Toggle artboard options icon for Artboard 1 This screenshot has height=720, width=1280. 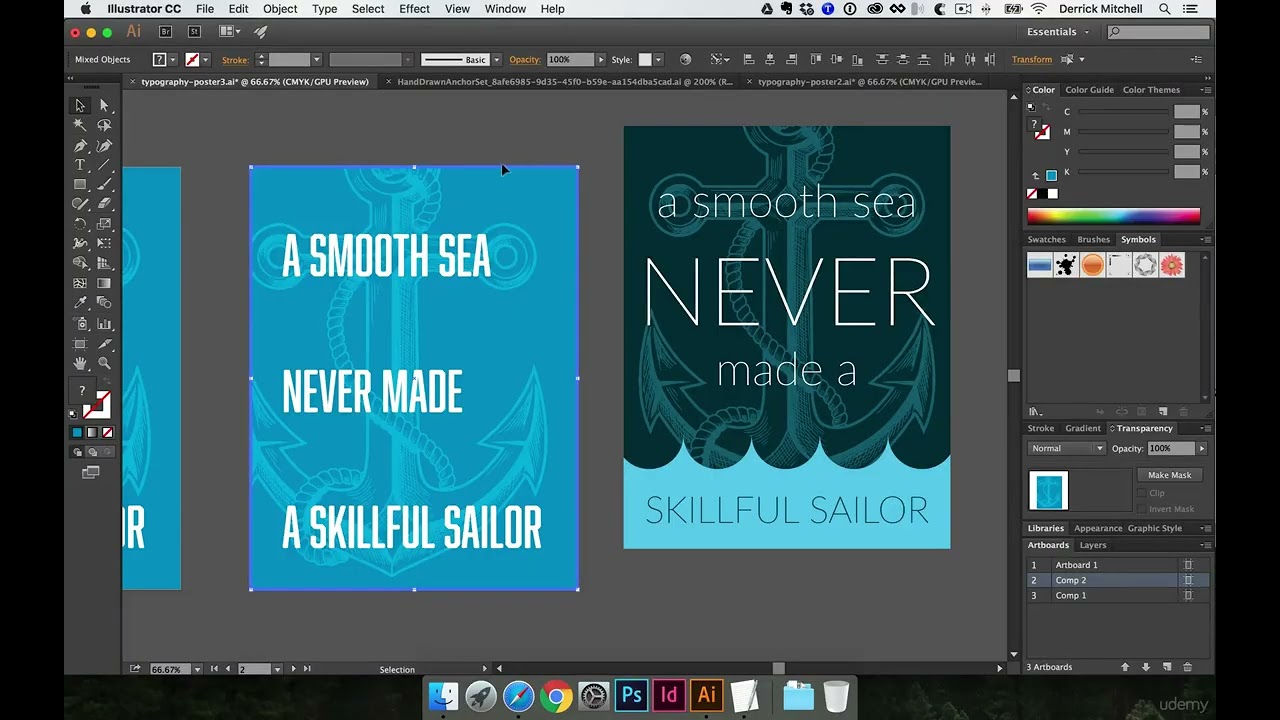coord(1188,565)
